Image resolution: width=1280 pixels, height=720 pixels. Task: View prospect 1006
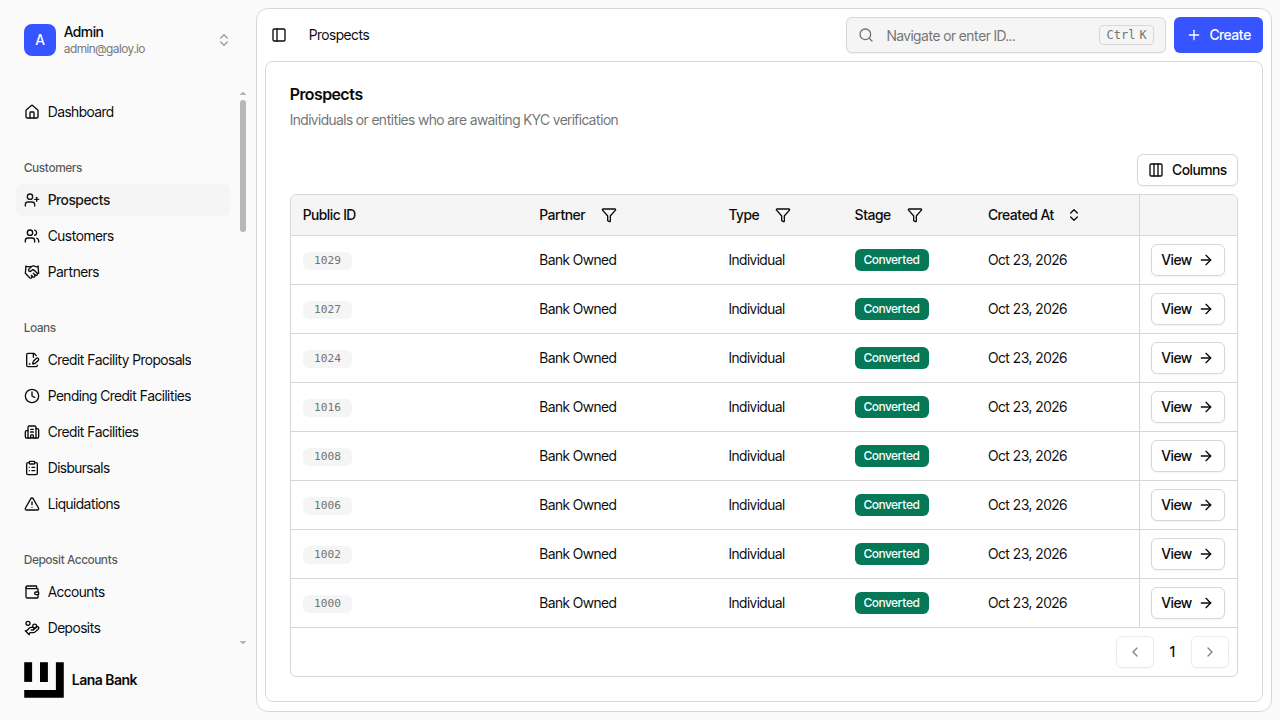[x=1187, y=505]
